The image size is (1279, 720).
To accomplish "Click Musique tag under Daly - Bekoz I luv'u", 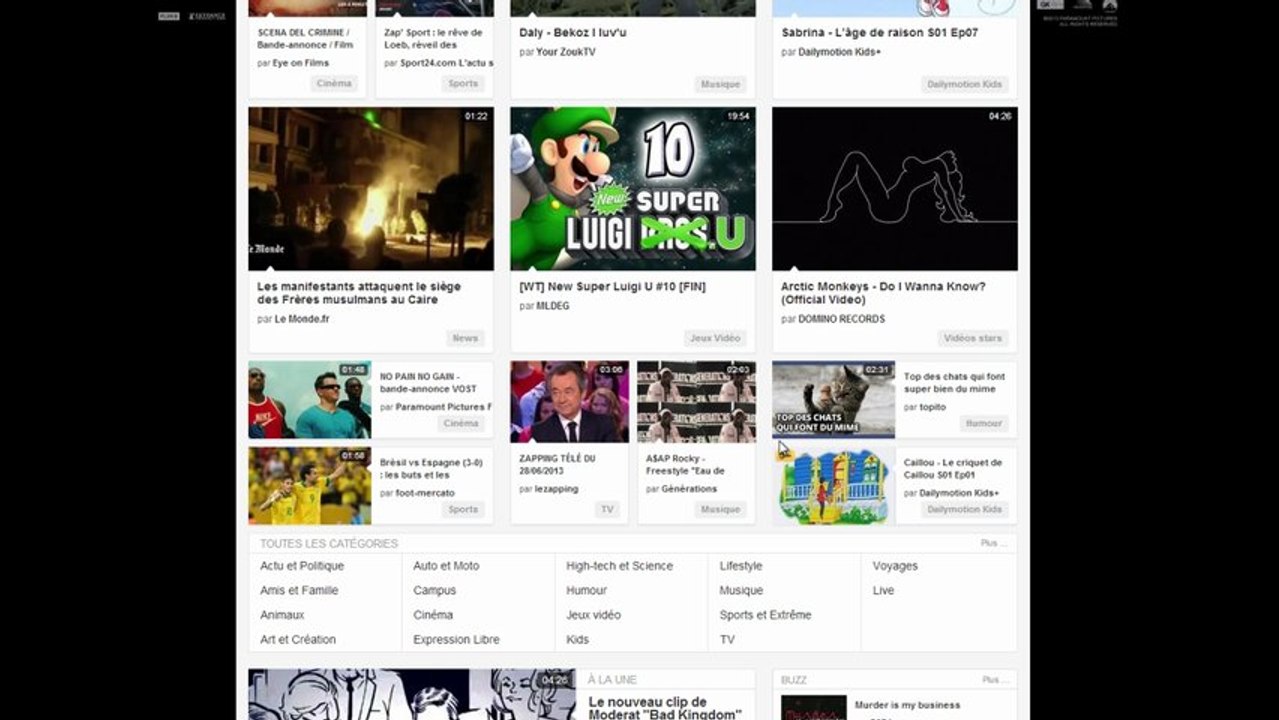I will click(x=720, y=84).
